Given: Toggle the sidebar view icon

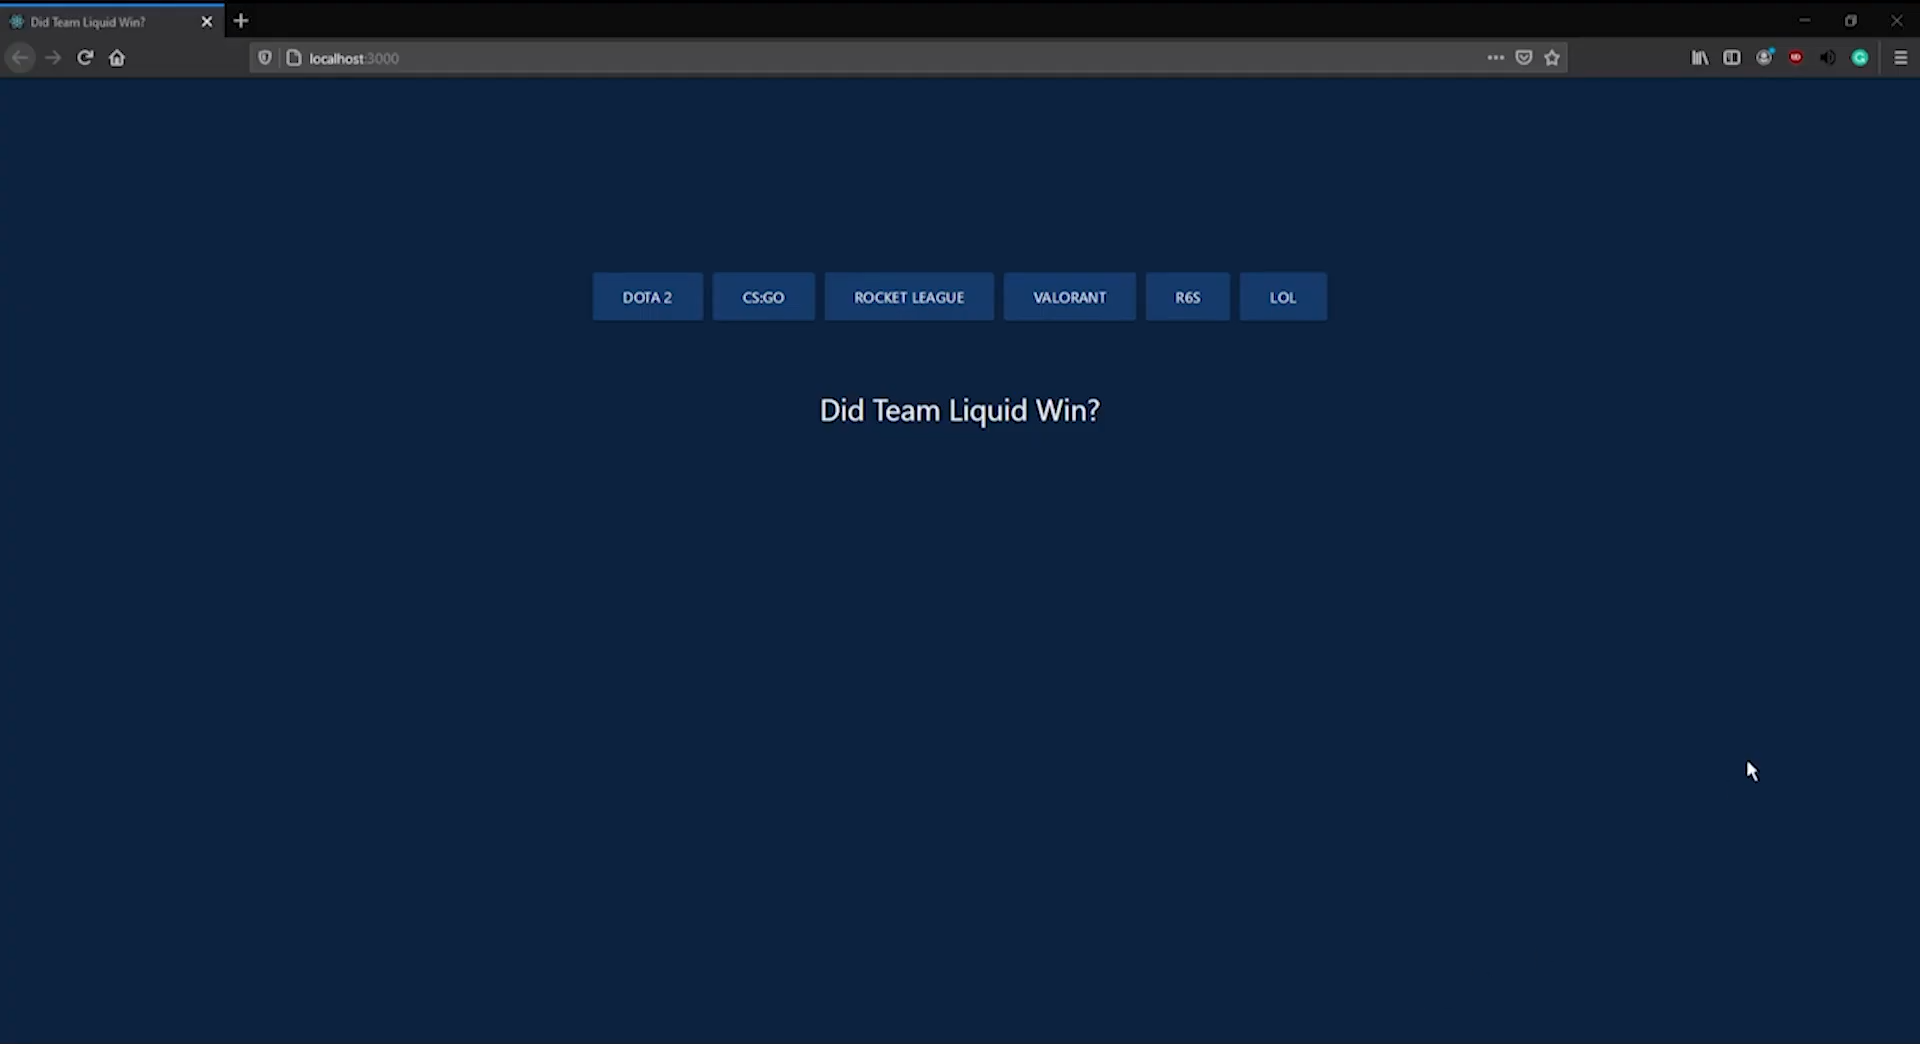Looking at the screenshot, I should click(1732, 58).
